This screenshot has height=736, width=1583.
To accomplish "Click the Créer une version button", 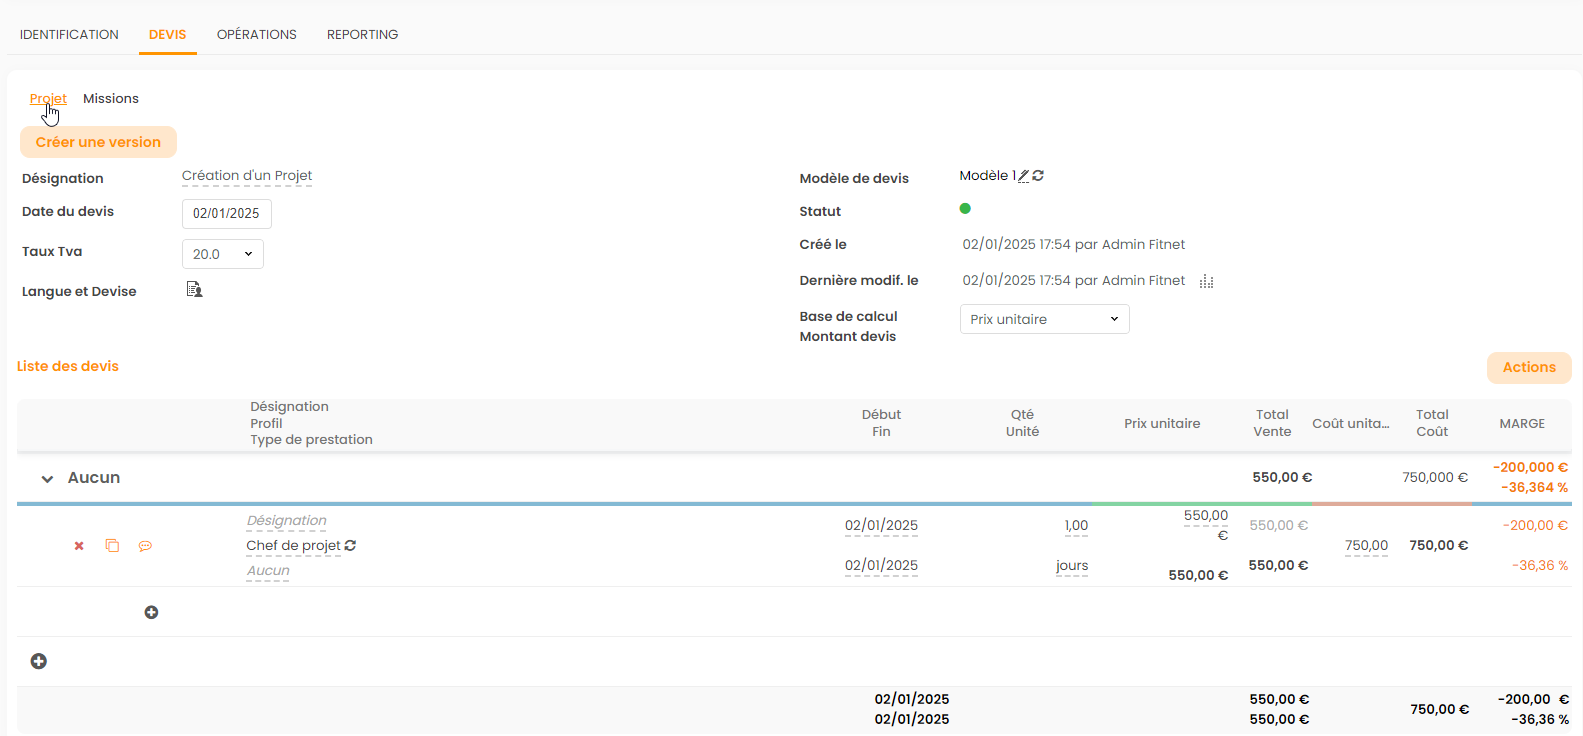I will tap(98, 142).
